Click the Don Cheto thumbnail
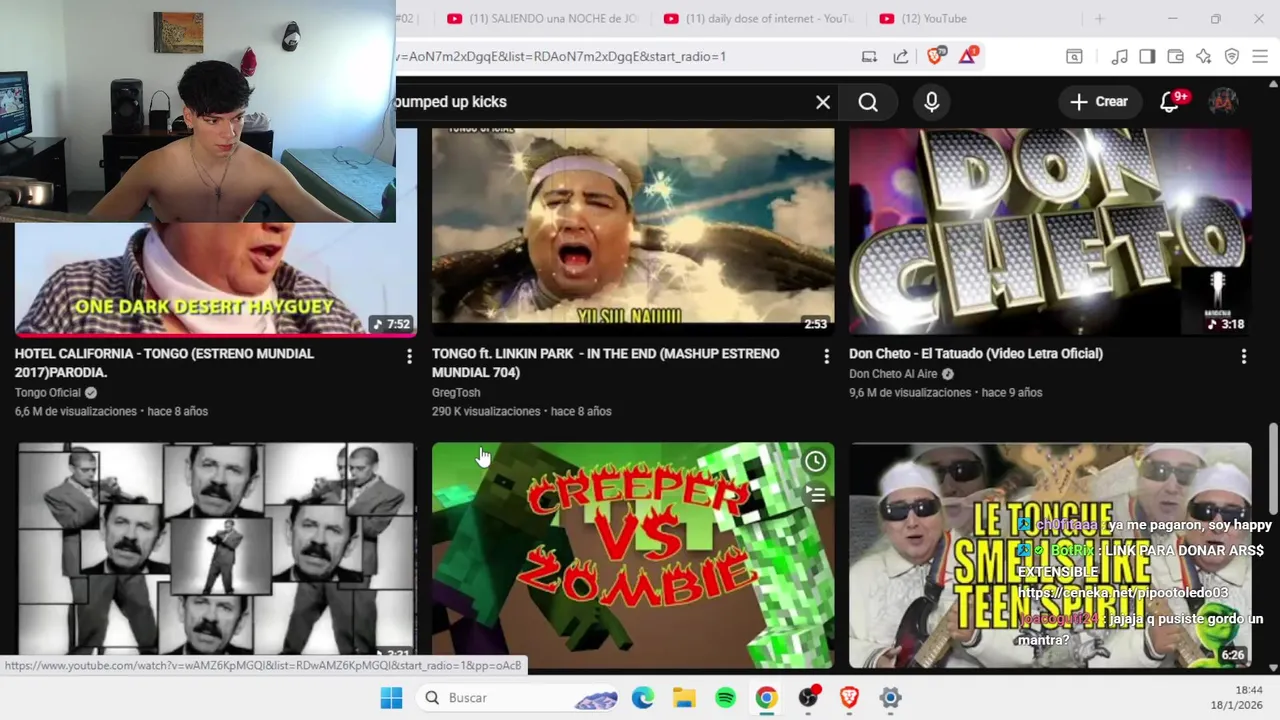 1050,230
